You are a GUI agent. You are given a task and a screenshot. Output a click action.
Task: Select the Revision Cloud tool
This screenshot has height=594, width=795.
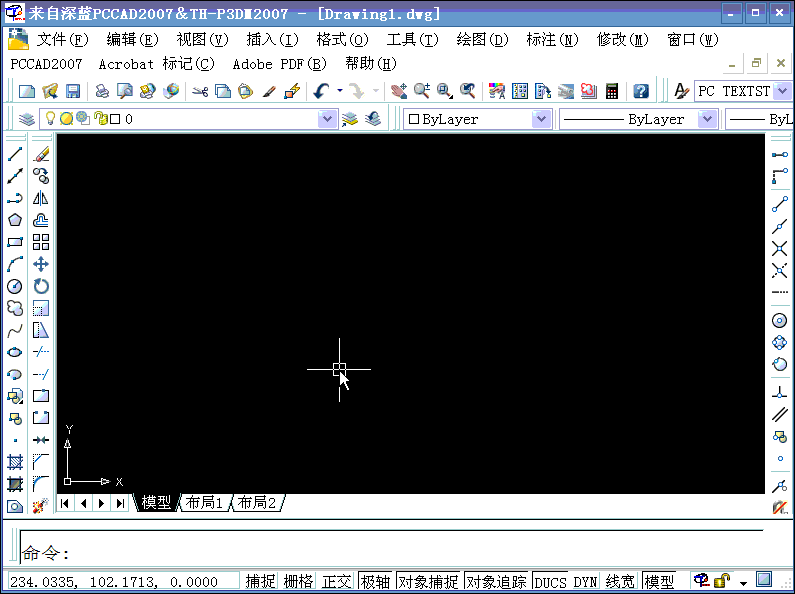(x=15, y=308)
